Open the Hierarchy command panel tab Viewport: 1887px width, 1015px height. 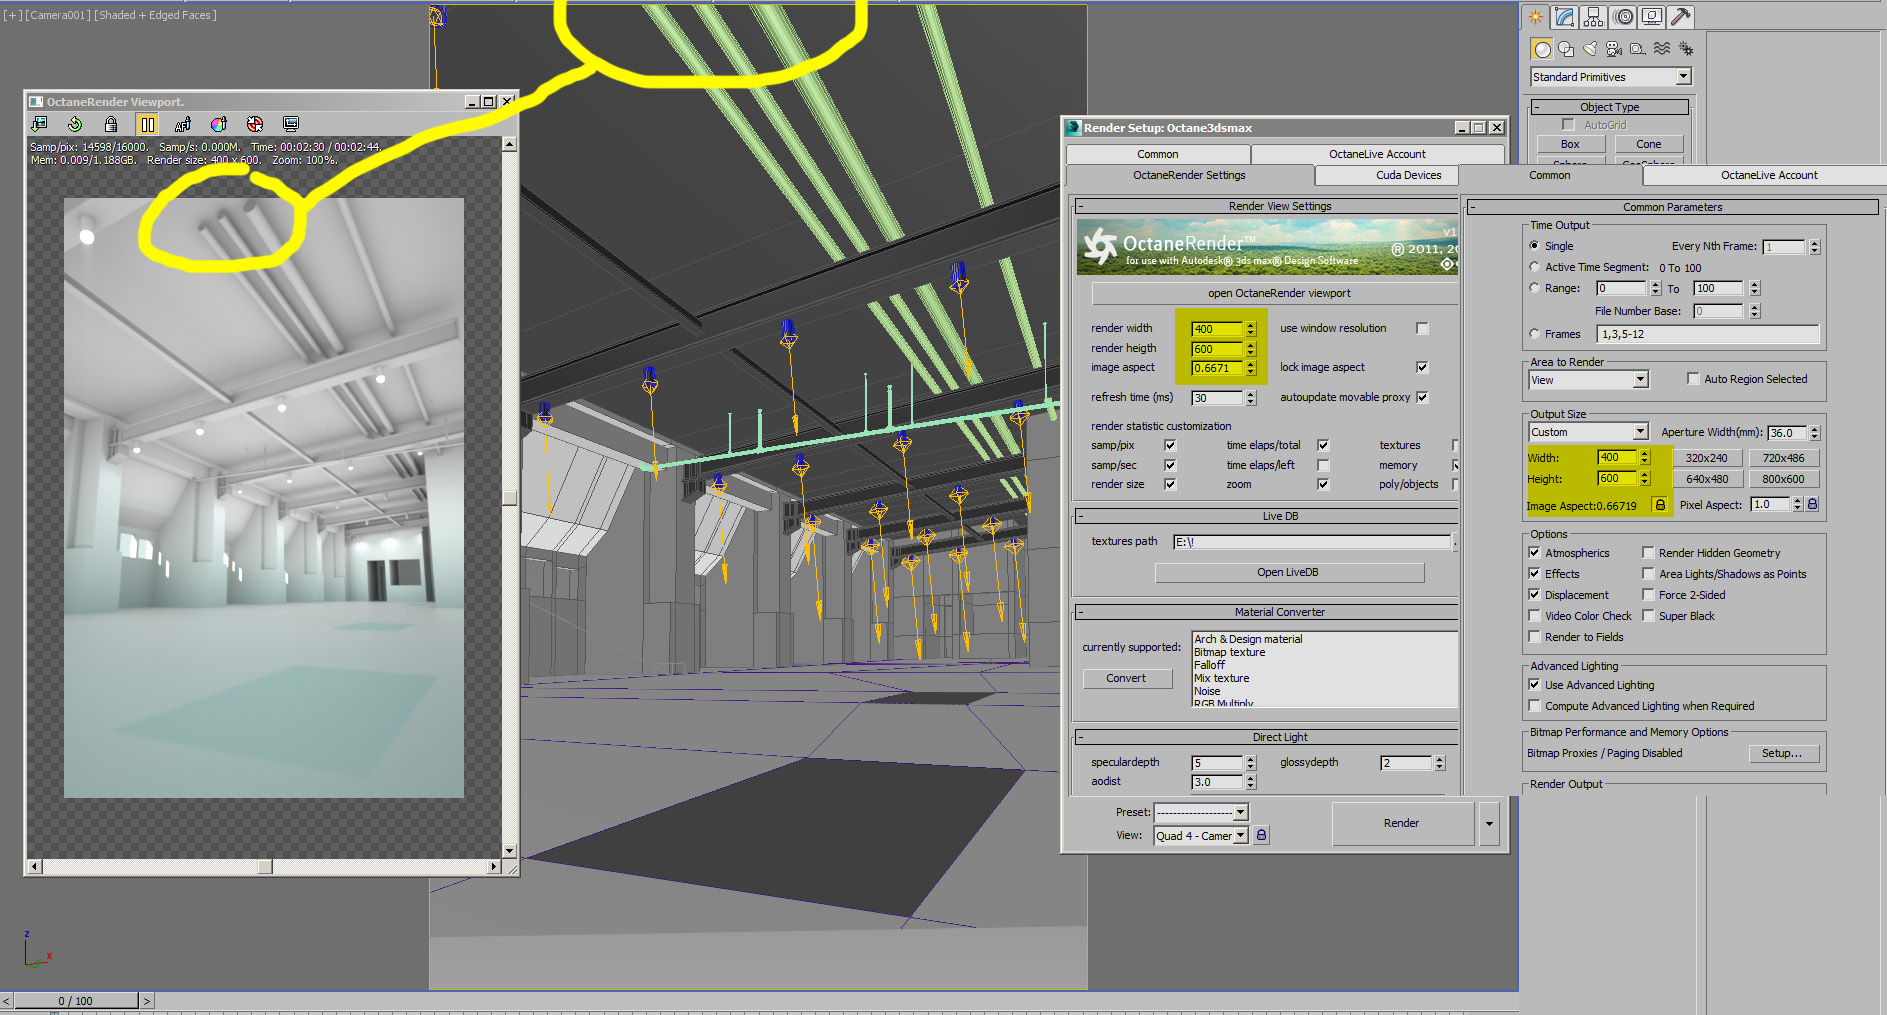point(1594,16)
